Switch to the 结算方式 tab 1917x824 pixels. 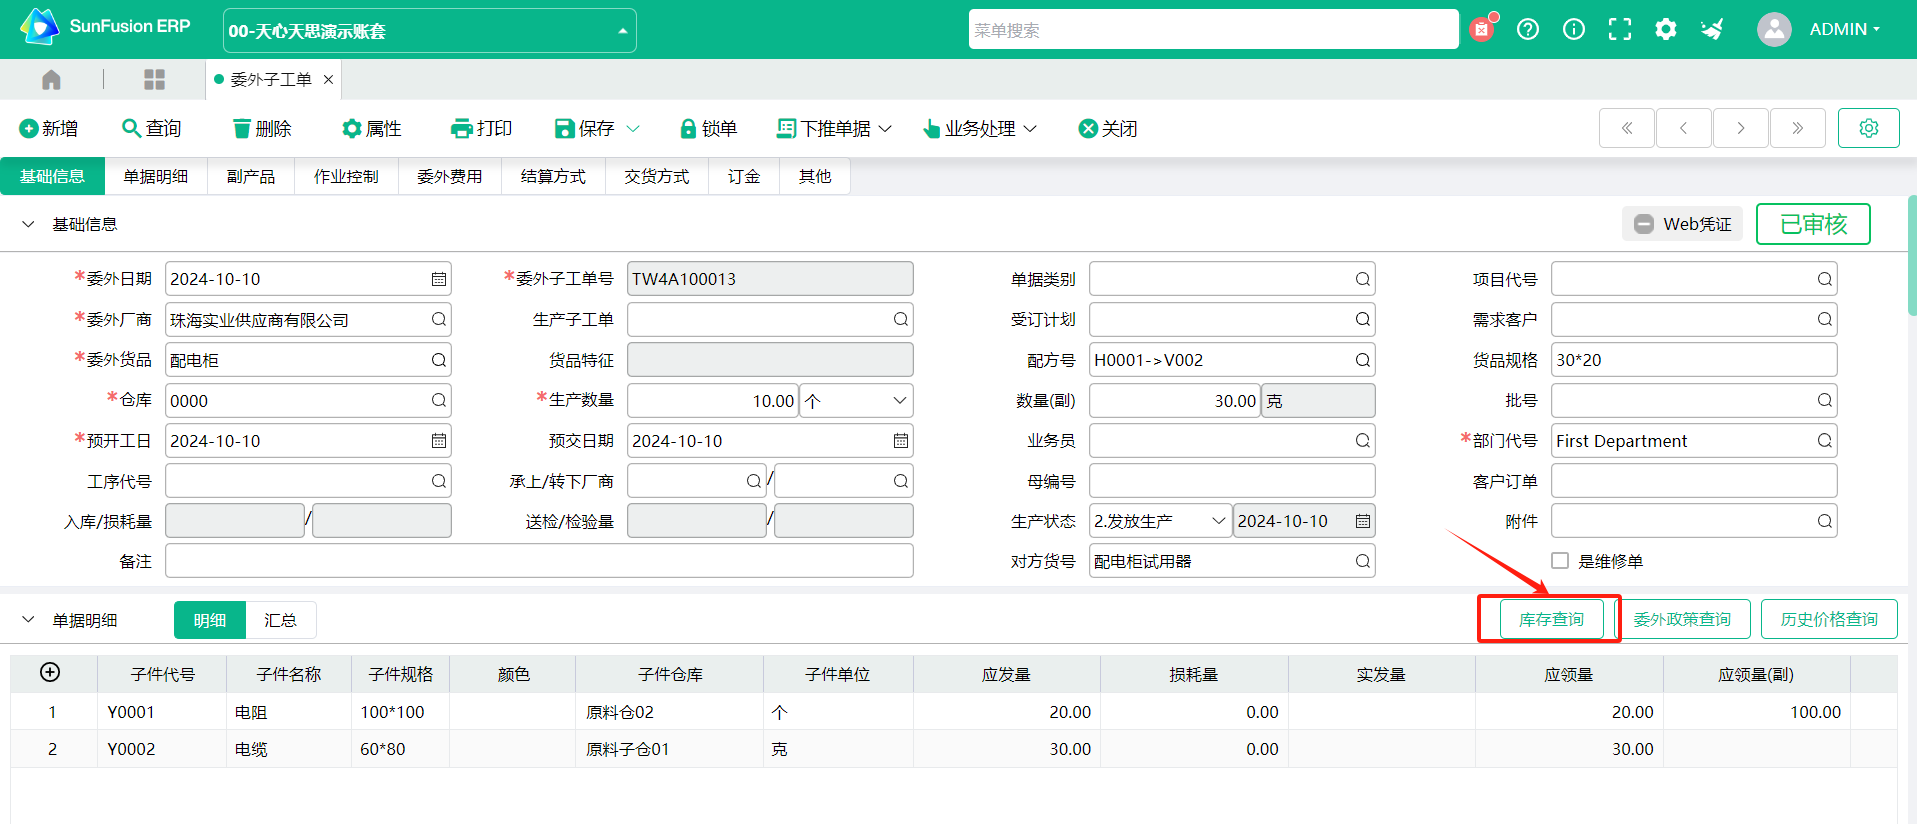[x=553, y=177]
